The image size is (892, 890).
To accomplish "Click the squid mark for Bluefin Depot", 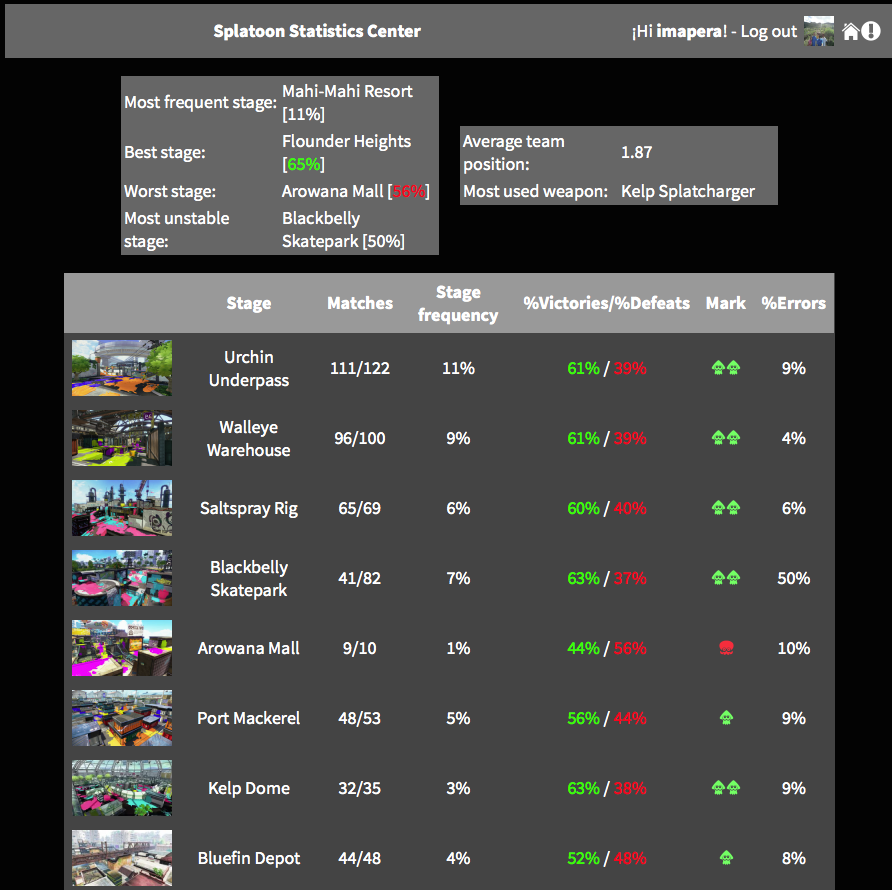I will click(726, 857).
